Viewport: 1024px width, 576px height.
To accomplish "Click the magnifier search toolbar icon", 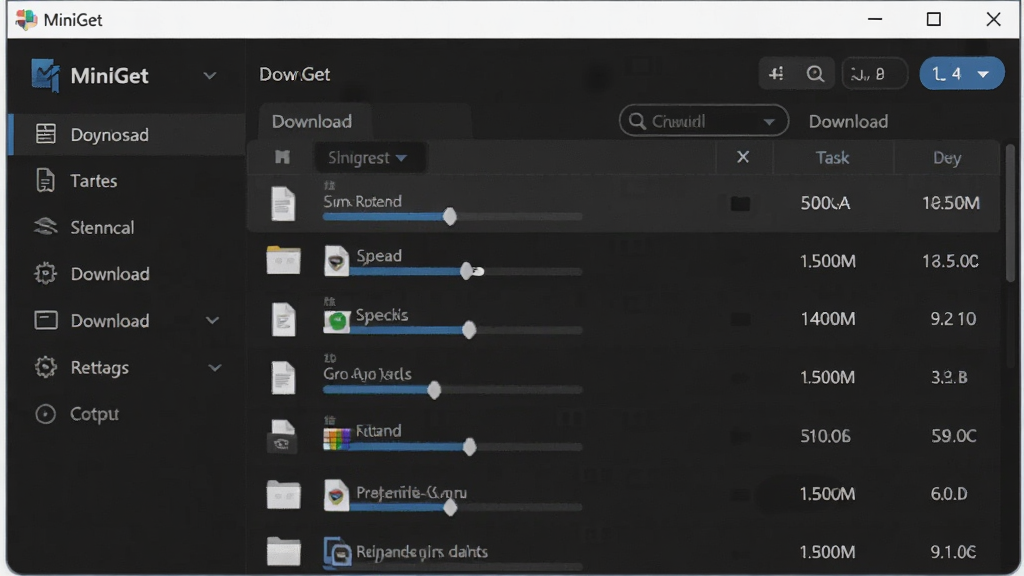I will click(x=815, y=74).
